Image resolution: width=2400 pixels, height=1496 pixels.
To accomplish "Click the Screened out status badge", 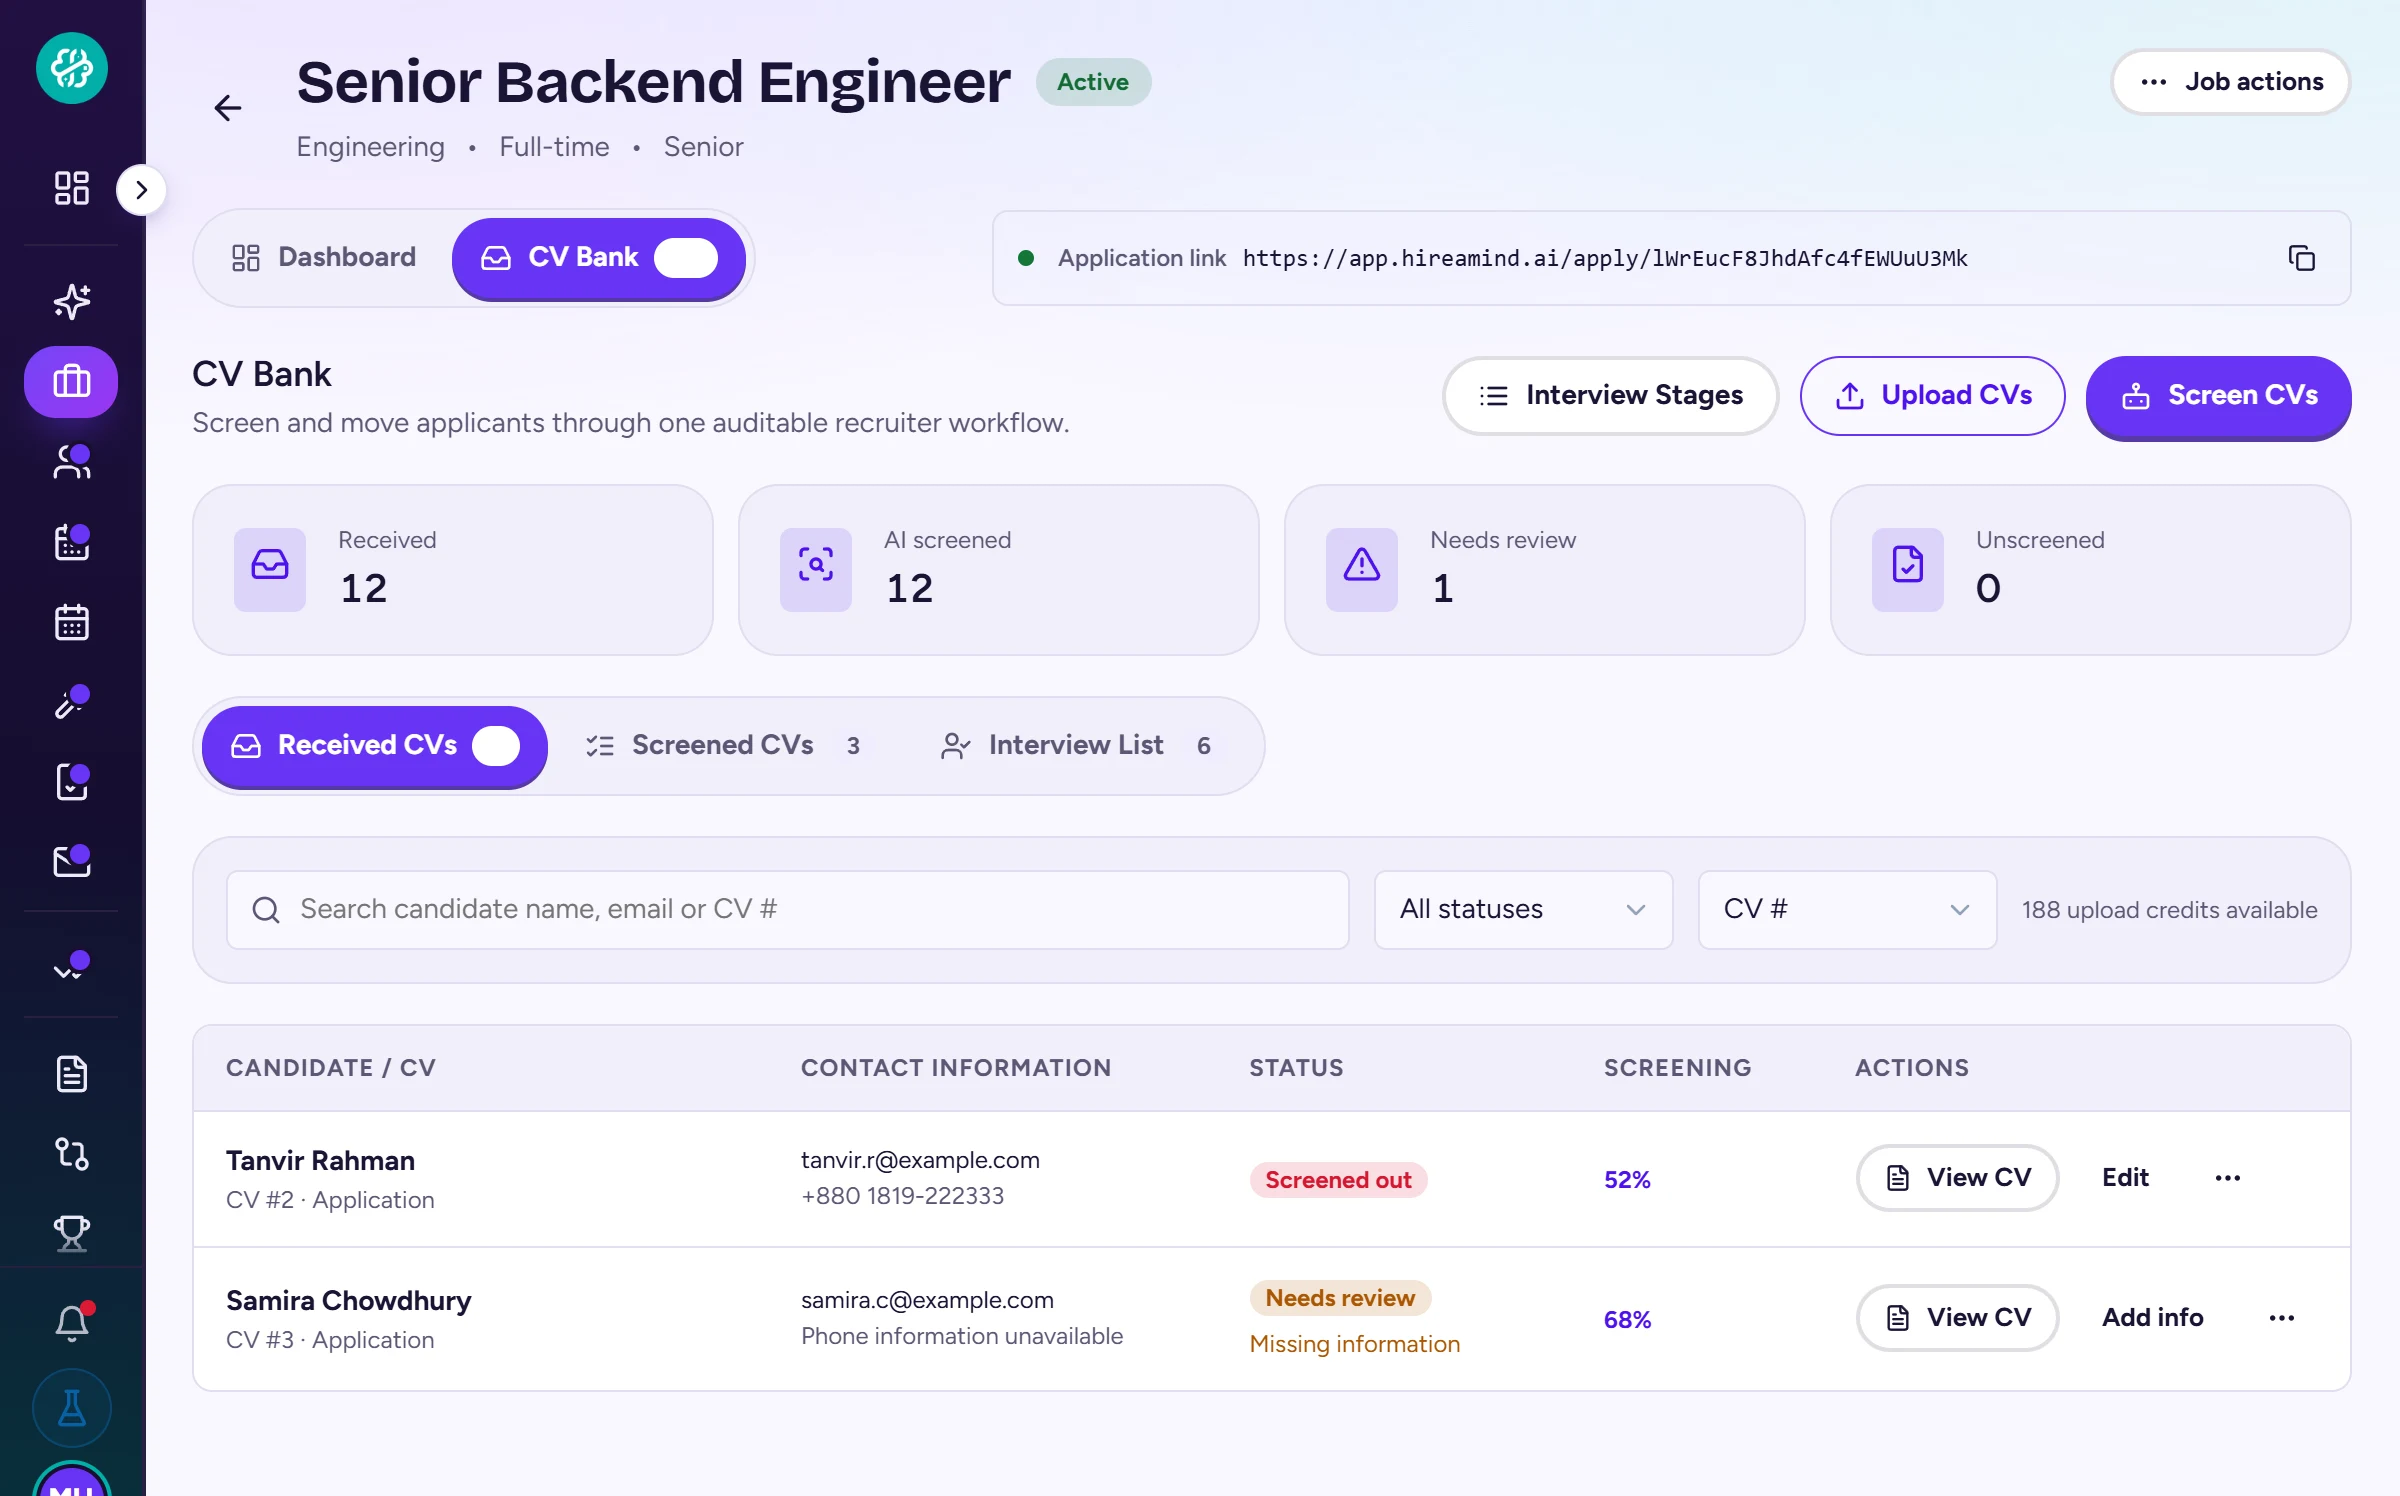I will 1338,1180.
